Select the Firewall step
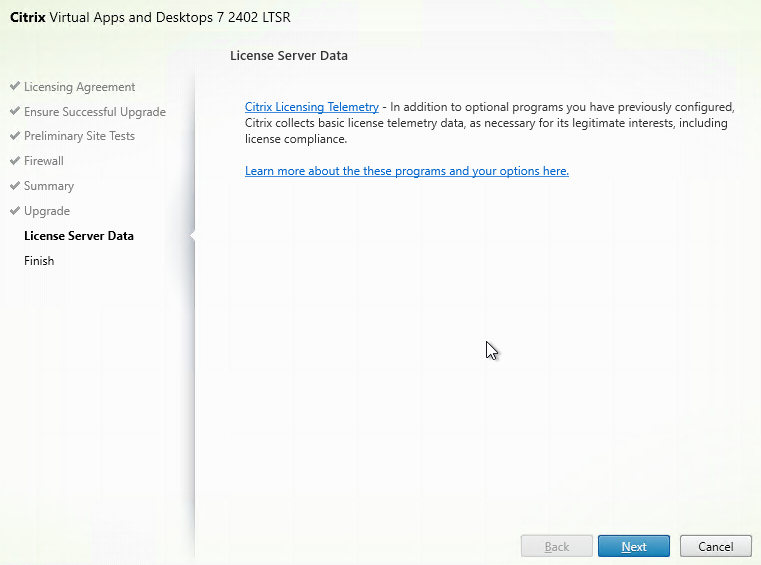The width and height of the screenshot is (761, 565). pyautogui.click(x=44, y=161)
